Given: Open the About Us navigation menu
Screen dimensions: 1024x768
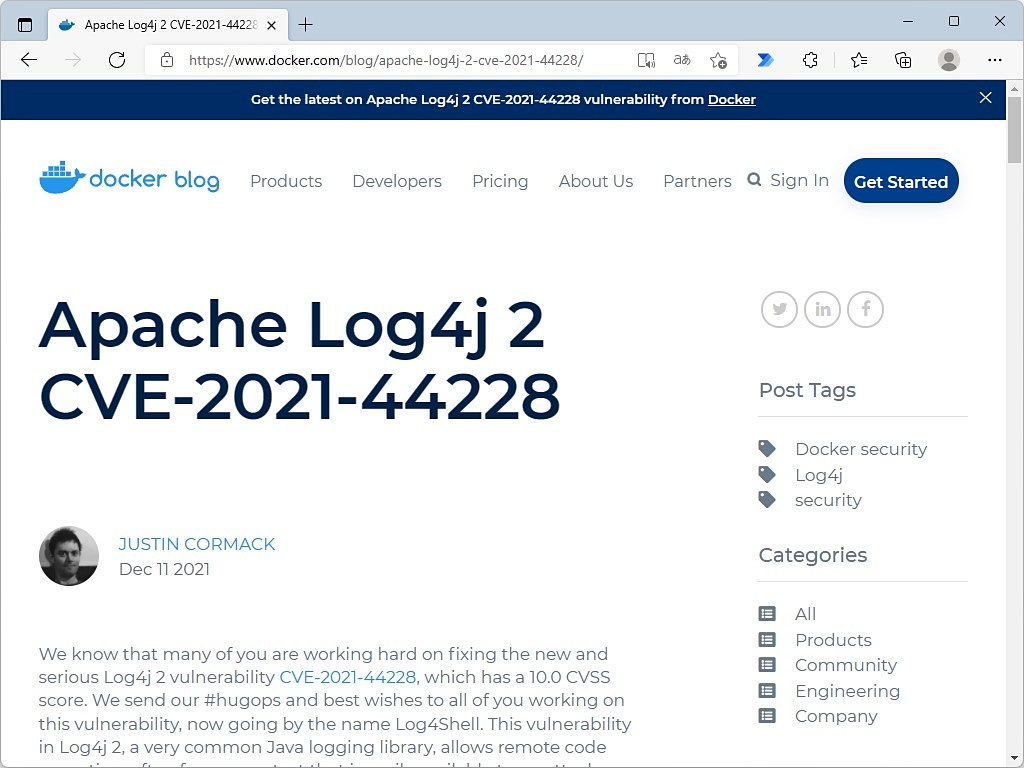Looking at the screenshot, I should pyautogui.click(x=596, y=181).
